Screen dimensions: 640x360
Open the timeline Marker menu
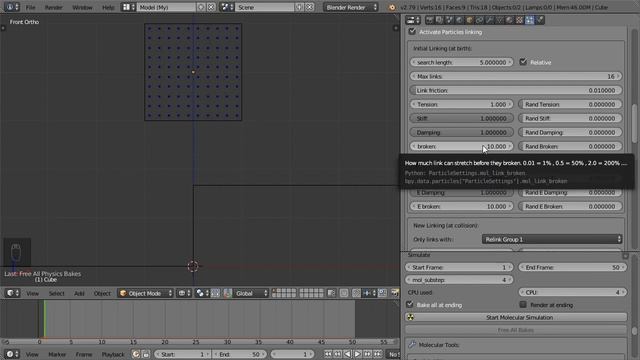pyautogui.click(x=57, y=354)
